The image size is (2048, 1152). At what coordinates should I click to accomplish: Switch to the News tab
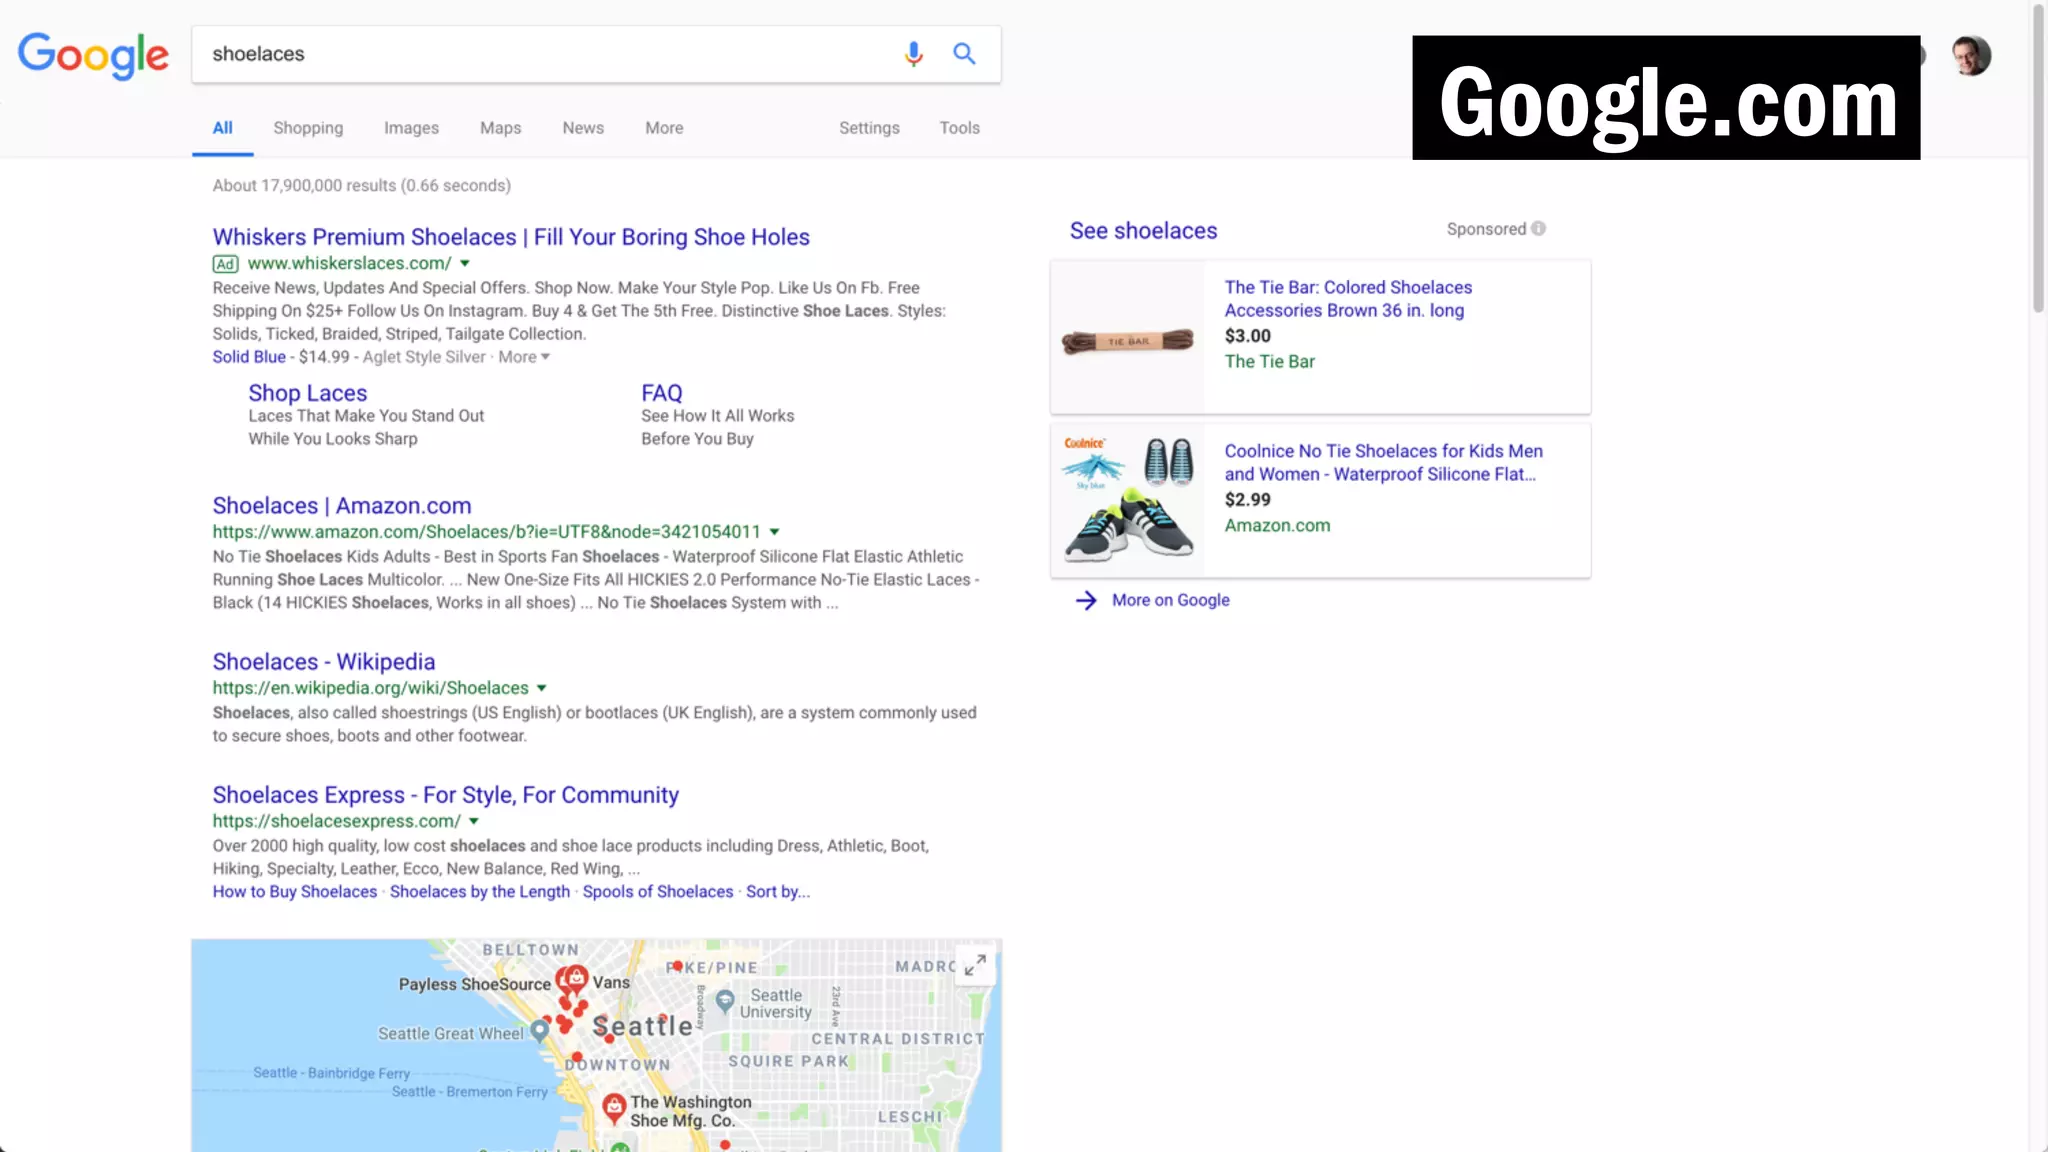583,128
